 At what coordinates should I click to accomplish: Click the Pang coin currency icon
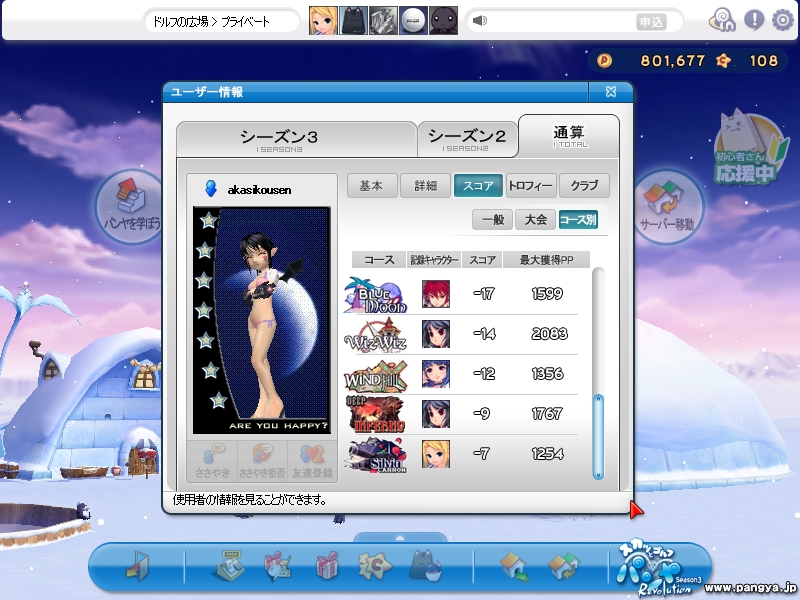tap(604, 61)
